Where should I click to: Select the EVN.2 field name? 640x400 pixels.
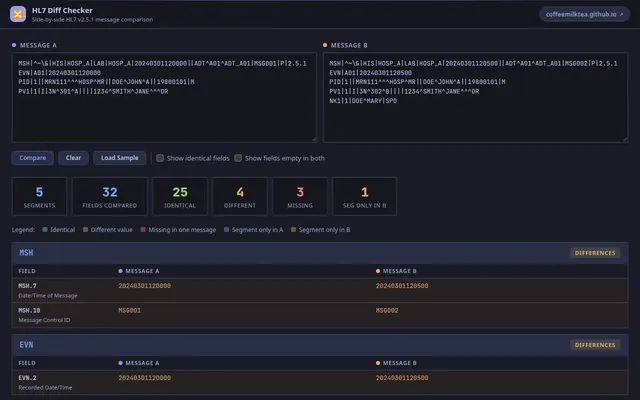coord(27,378)
